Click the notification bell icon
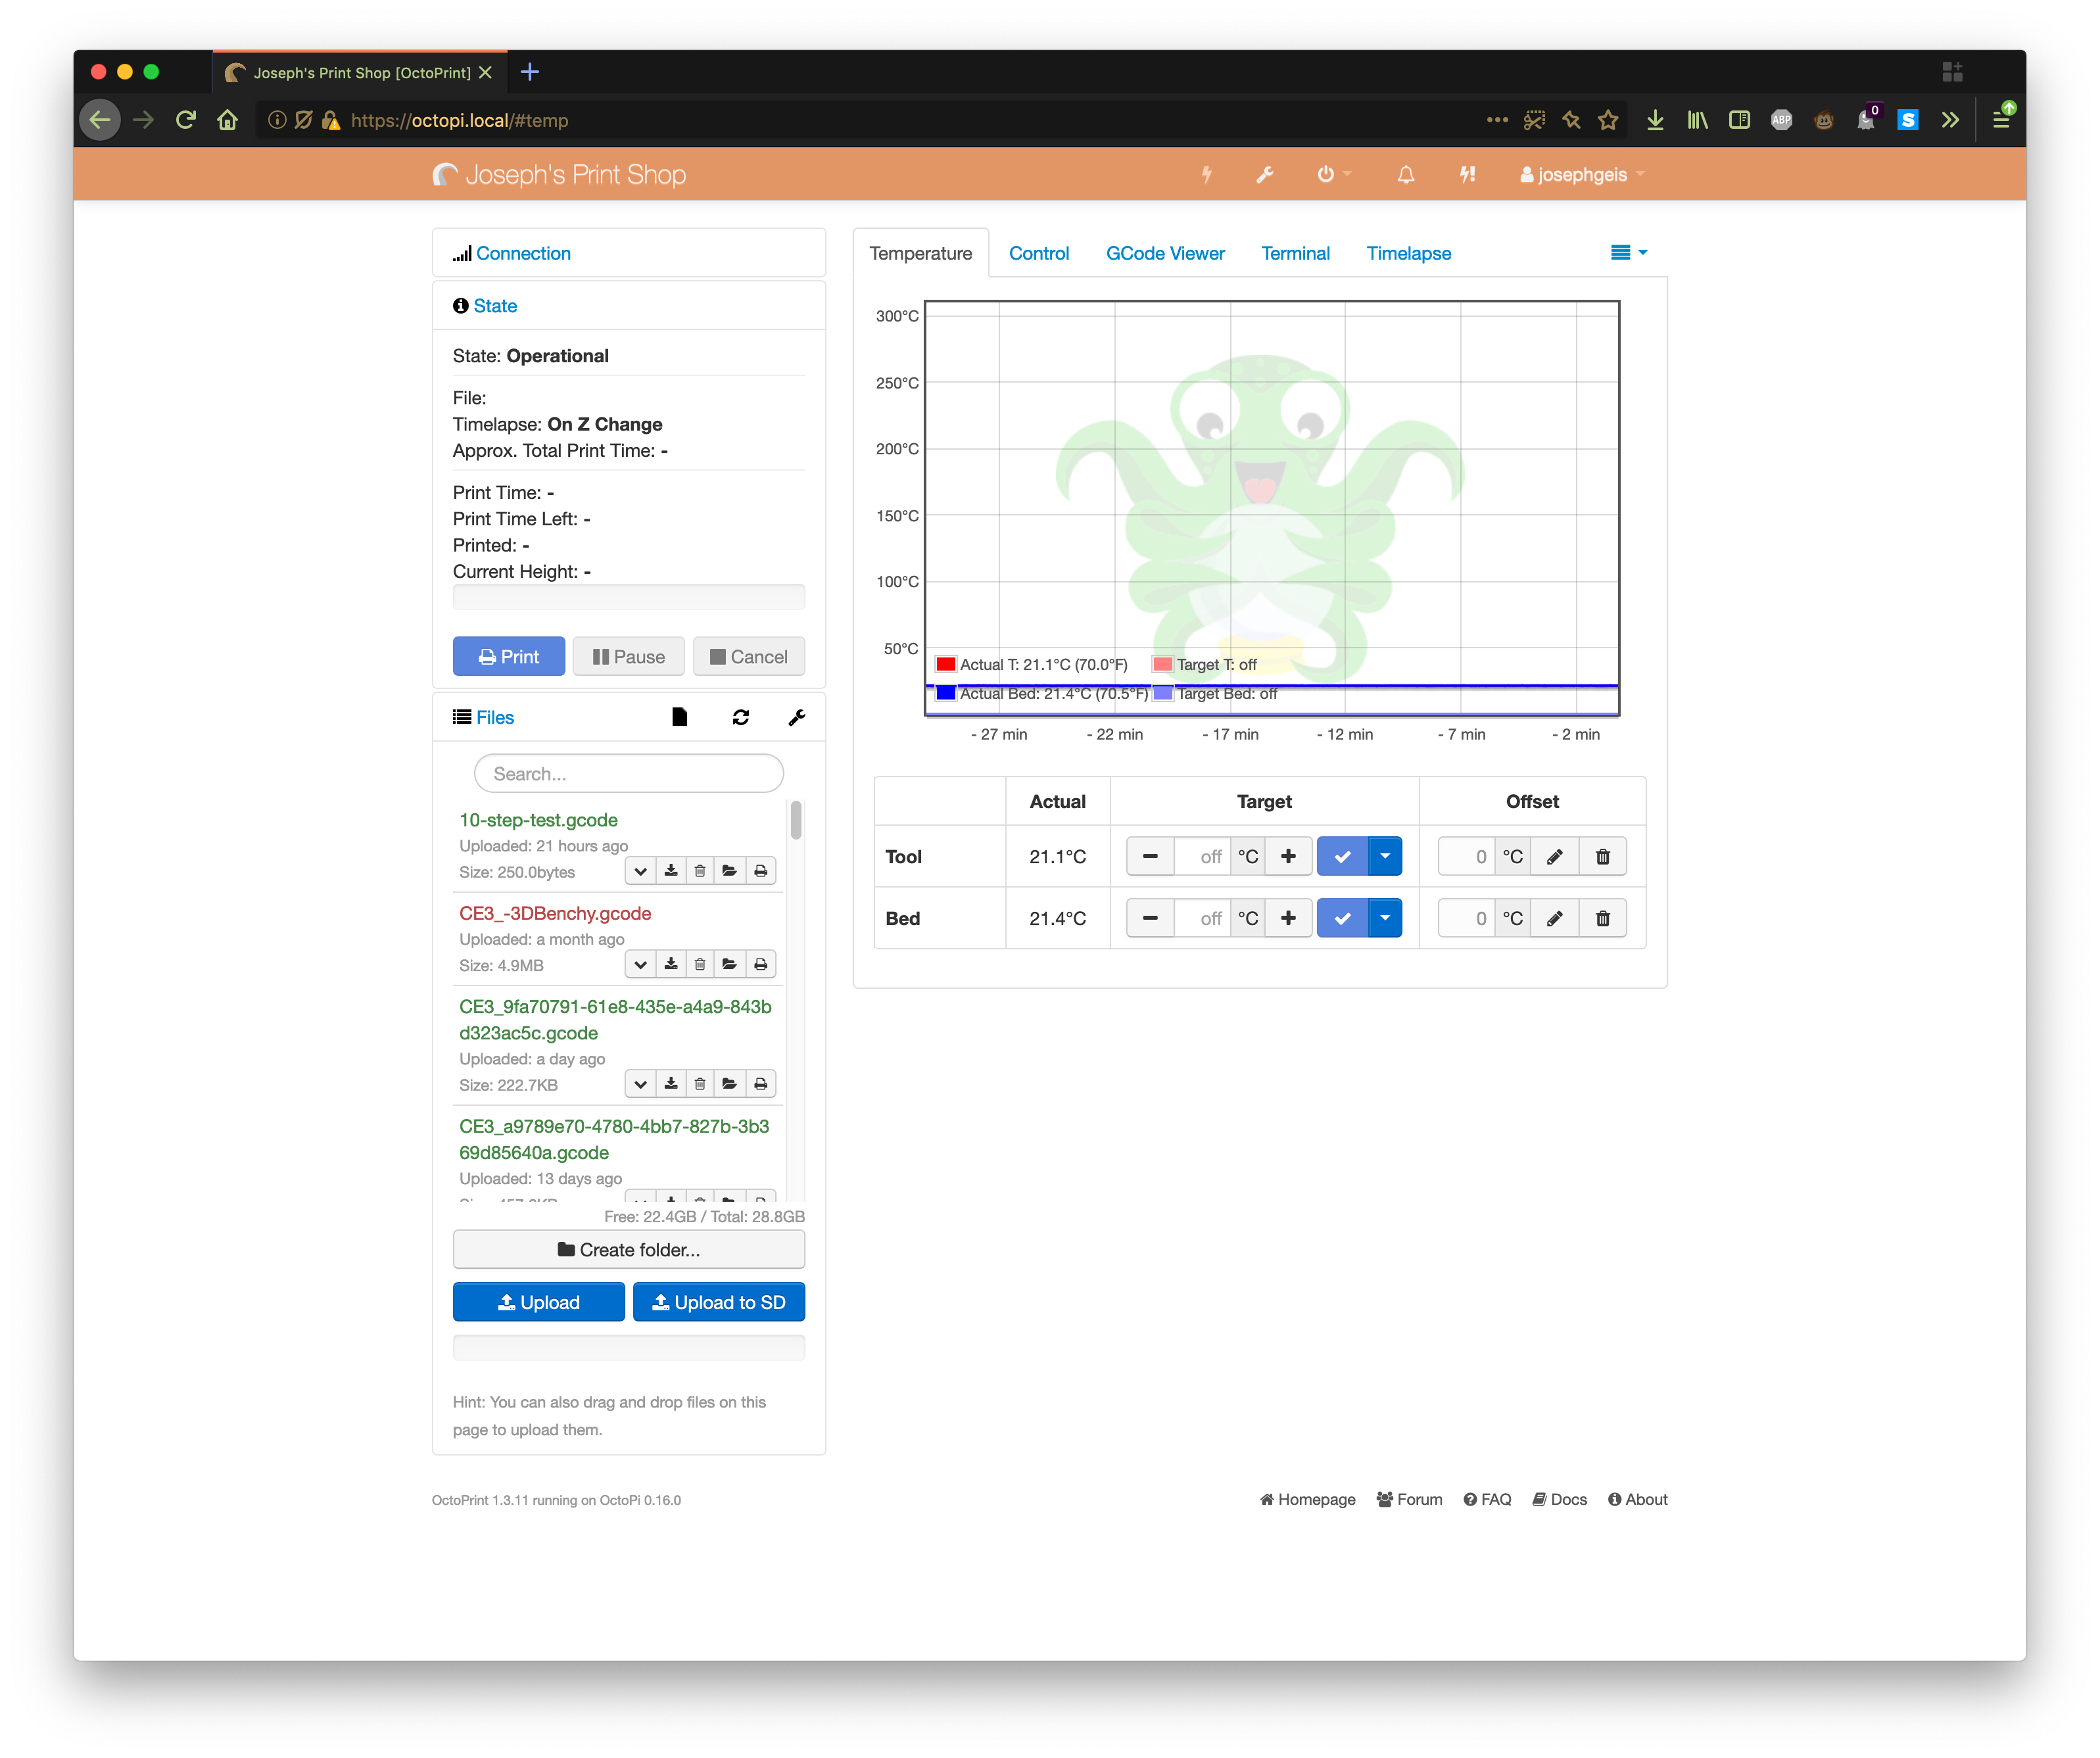The image size is (2100, 1758). 1405,175
